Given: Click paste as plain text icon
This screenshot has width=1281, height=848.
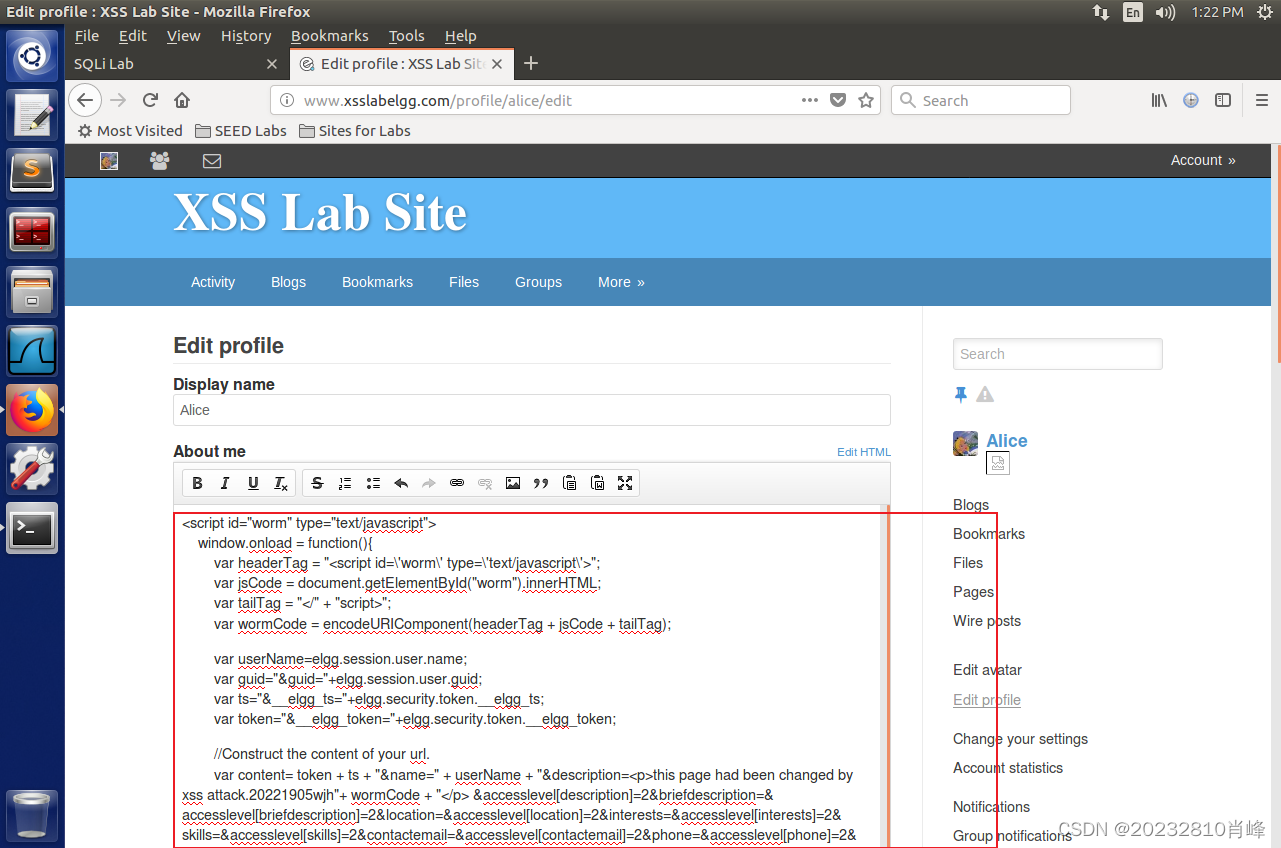Looking at the screenshot, I should [x=569, y=483].
